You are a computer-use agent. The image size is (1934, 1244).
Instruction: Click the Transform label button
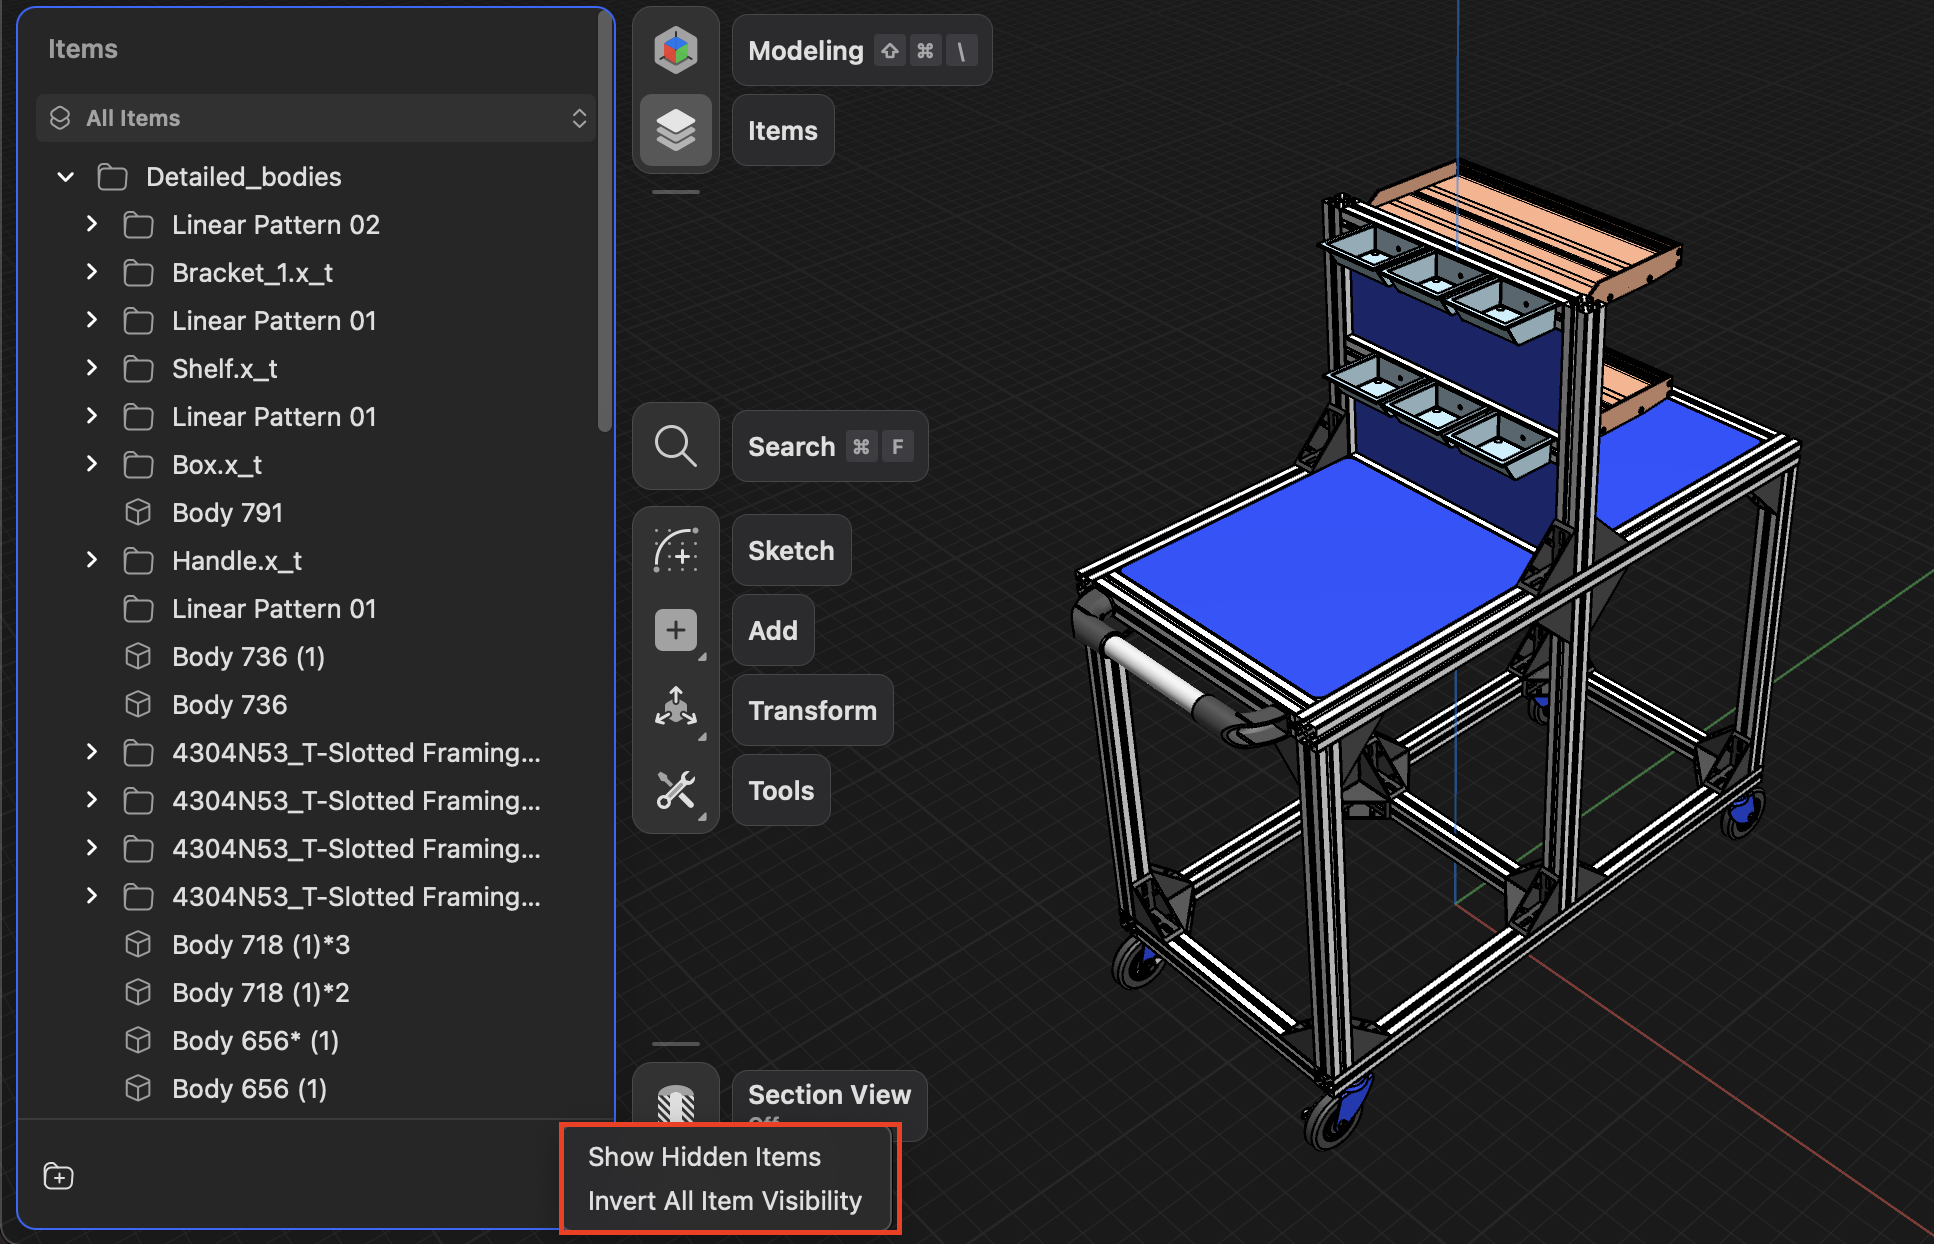pos(812,710)
